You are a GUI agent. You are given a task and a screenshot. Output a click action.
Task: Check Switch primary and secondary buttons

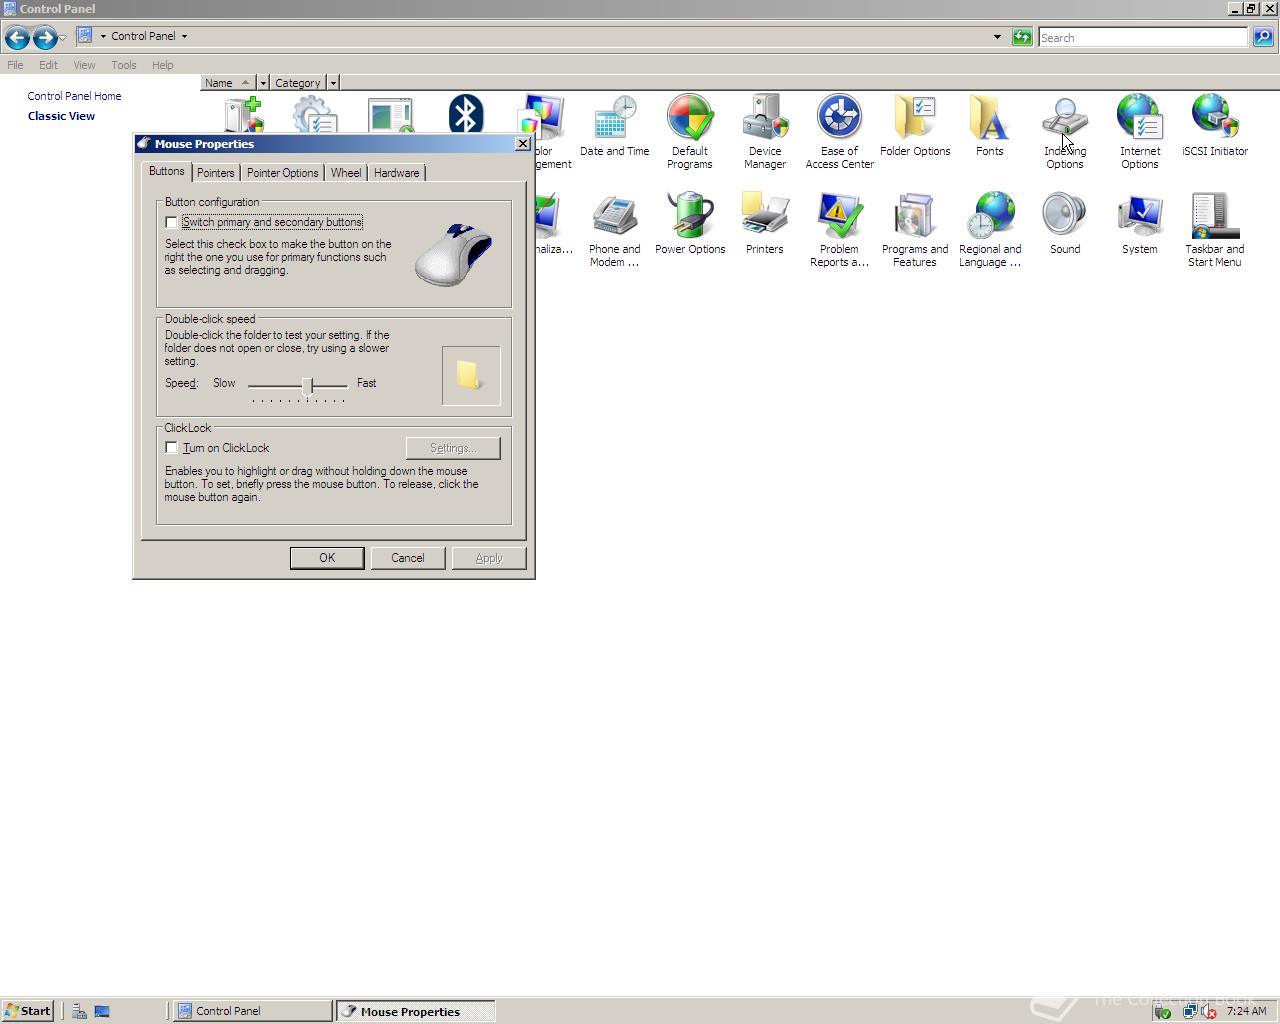[x=171, y=222]
